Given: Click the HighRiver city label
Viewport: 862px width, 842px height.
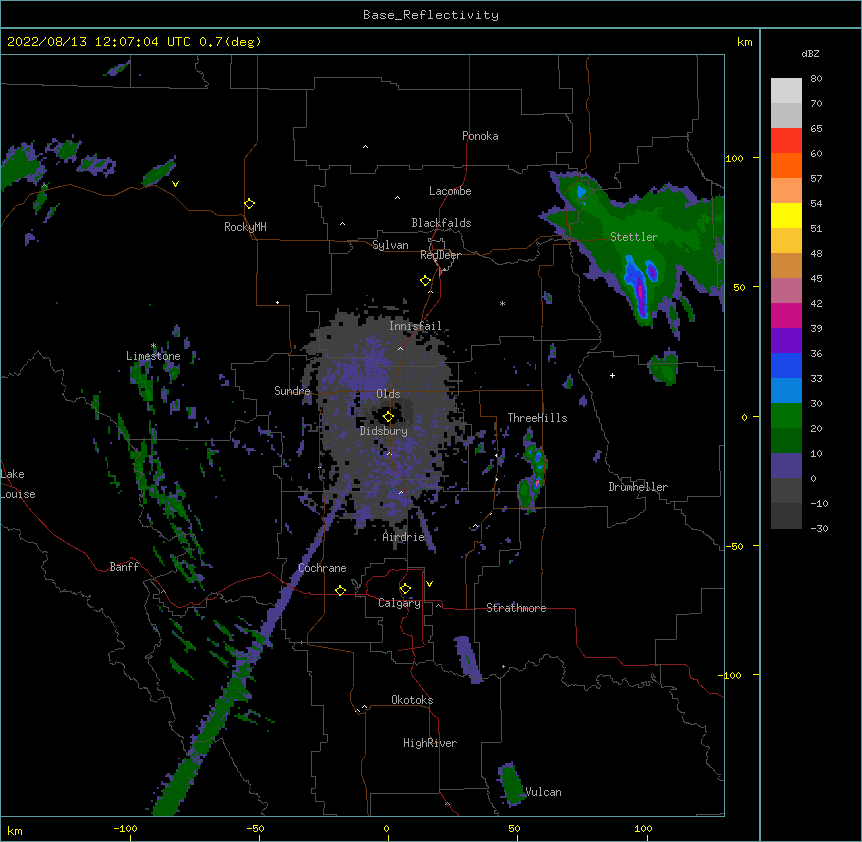Looking at the screenshot, I should 430,743.
